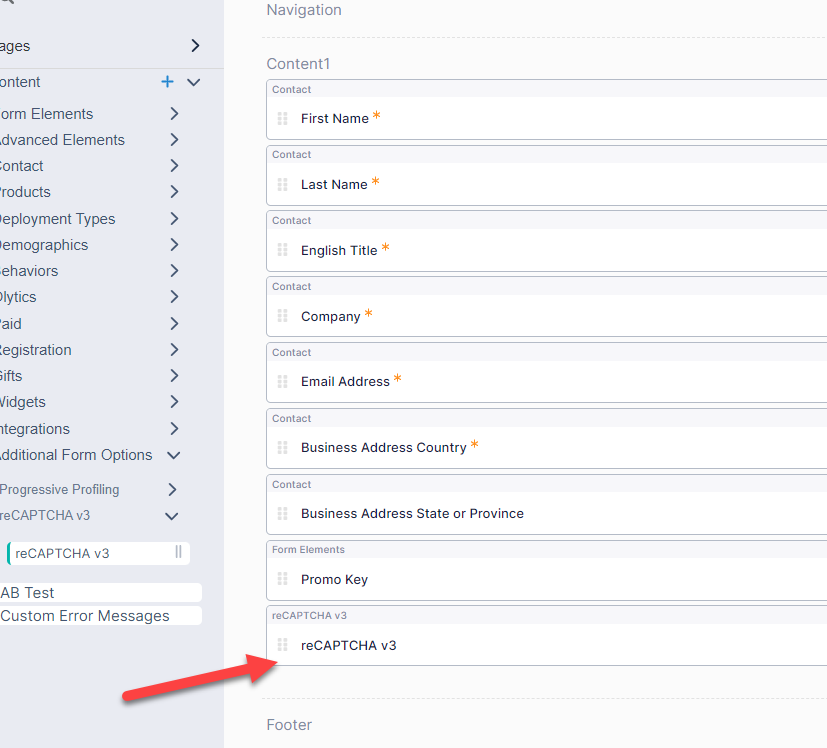827x748 pixels.
Task: Open the Demographics category
Action: click(174, 245)
